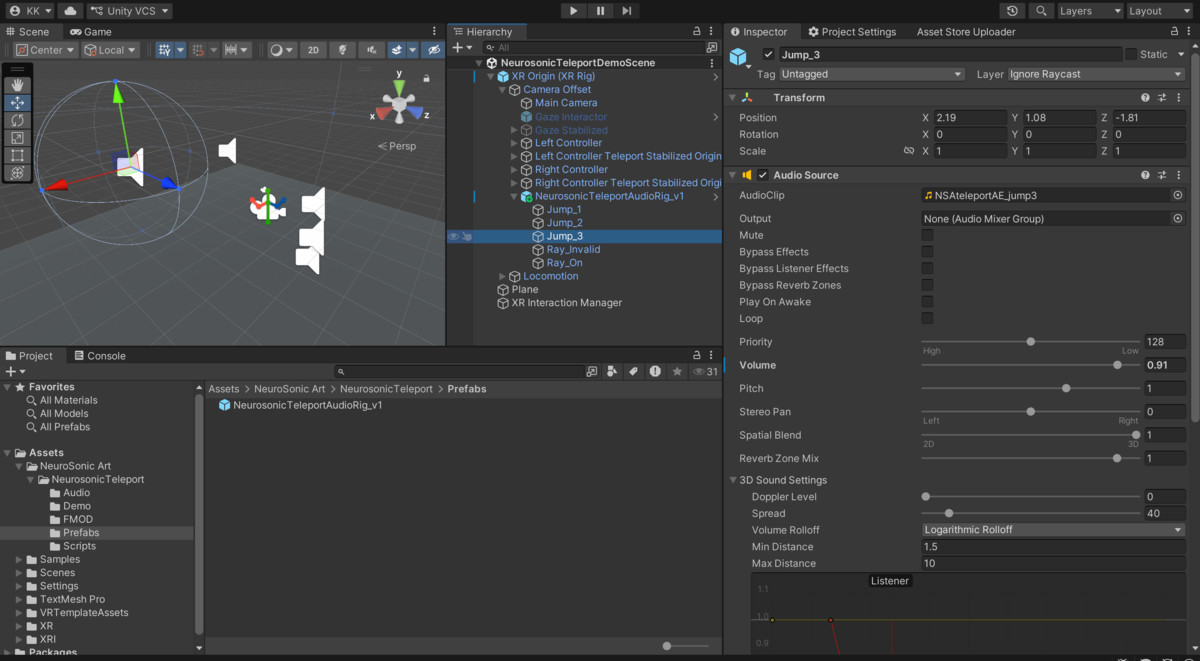Click the Max Distance input field
This screenshot has height=661, width=1200.
pyautogui.click(x=1050, y=563)
